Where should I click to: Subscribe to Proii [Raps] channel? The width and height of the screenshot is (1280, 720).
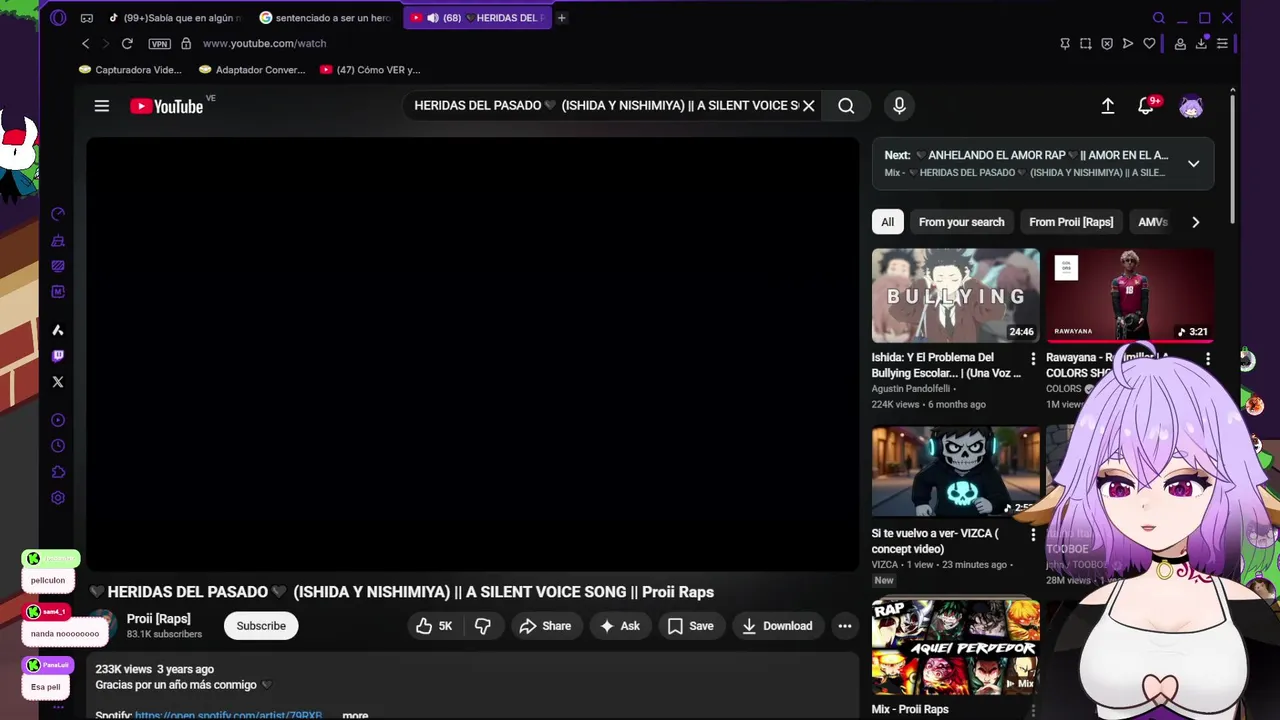tap(261, 626)
